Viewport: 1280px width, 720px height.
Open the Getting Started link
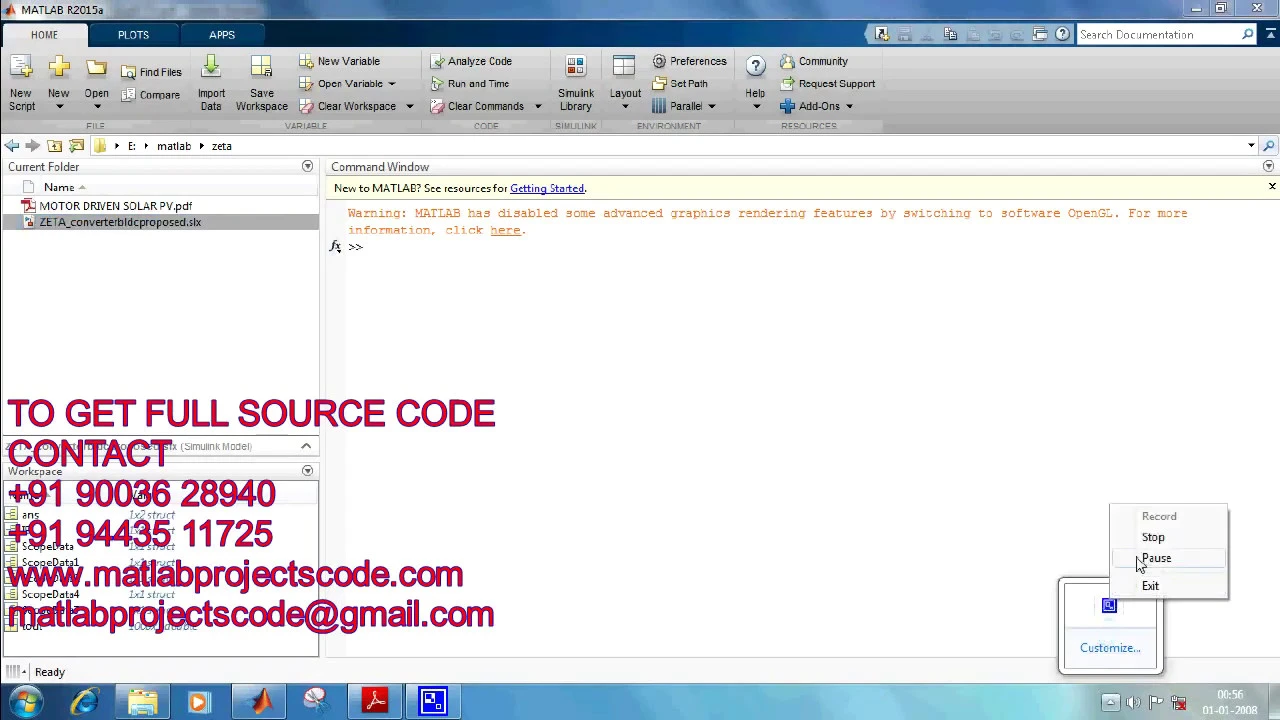(x=547, y=188)
